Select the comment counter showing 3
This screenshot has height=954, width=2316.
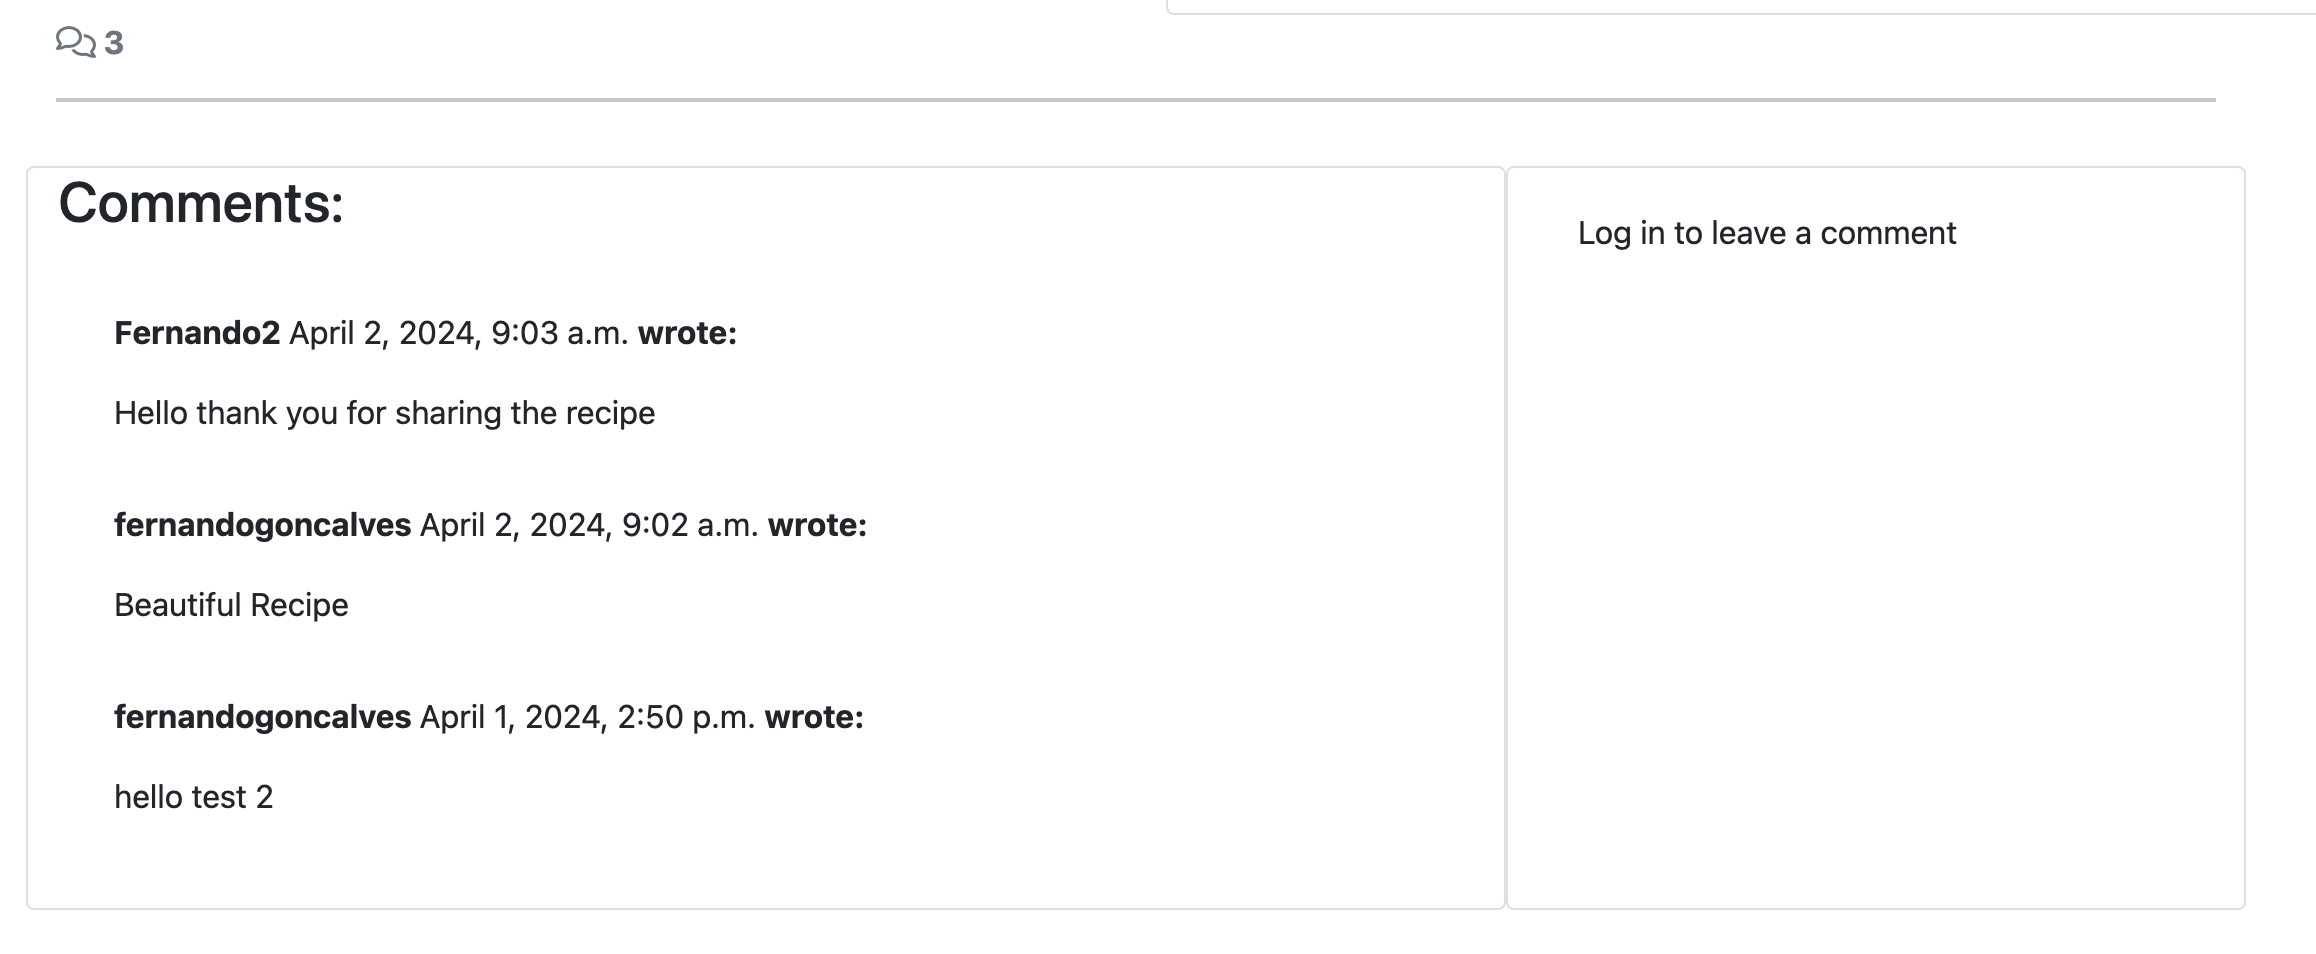click(114, 43)
